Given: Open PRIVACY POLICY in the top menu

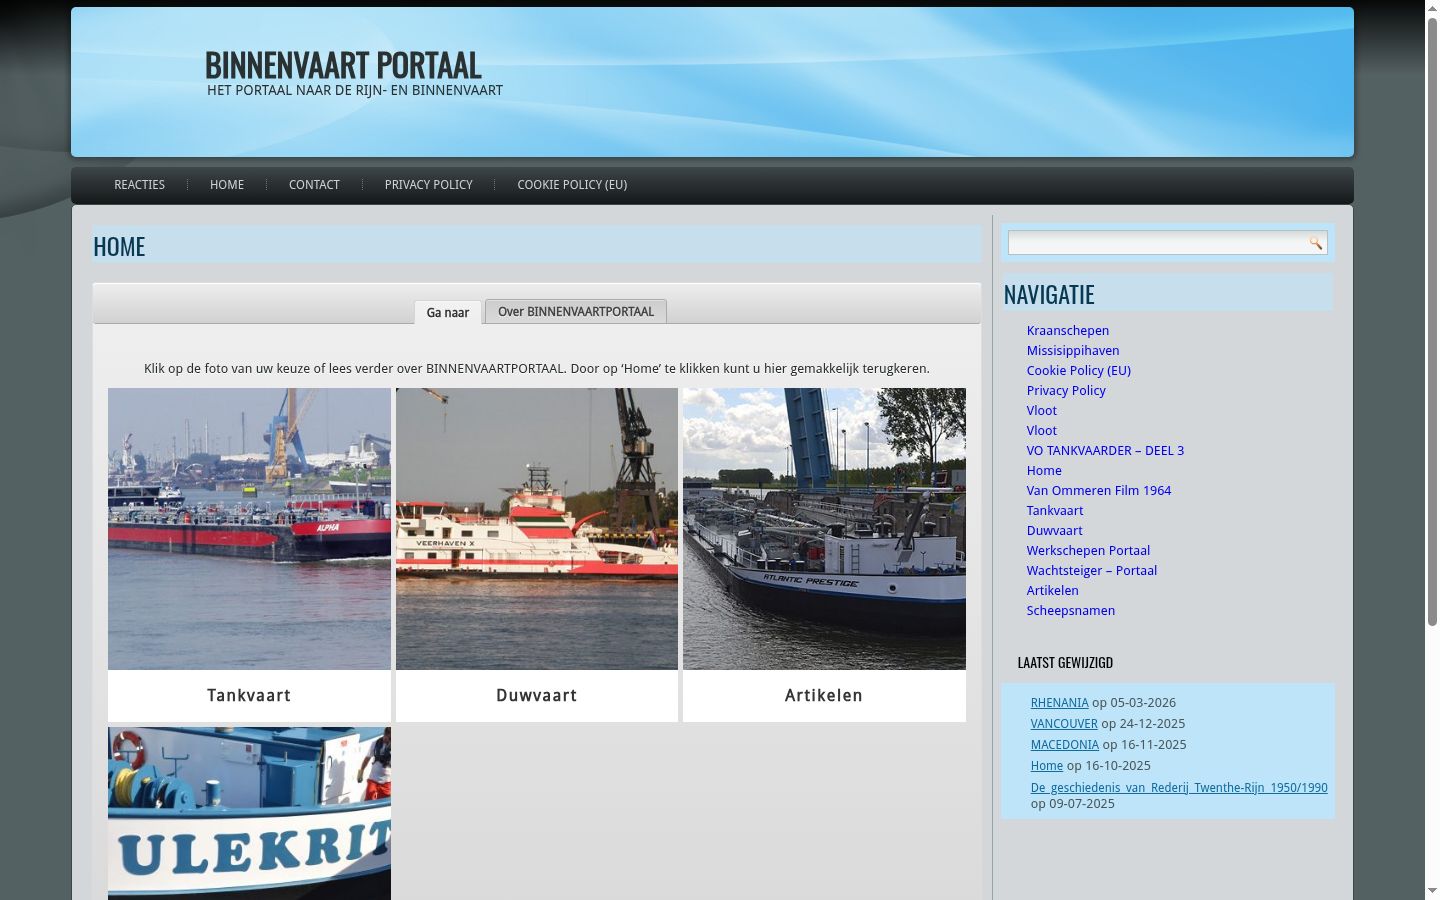Looking at the screenshot, I should (x=428, y=185).
